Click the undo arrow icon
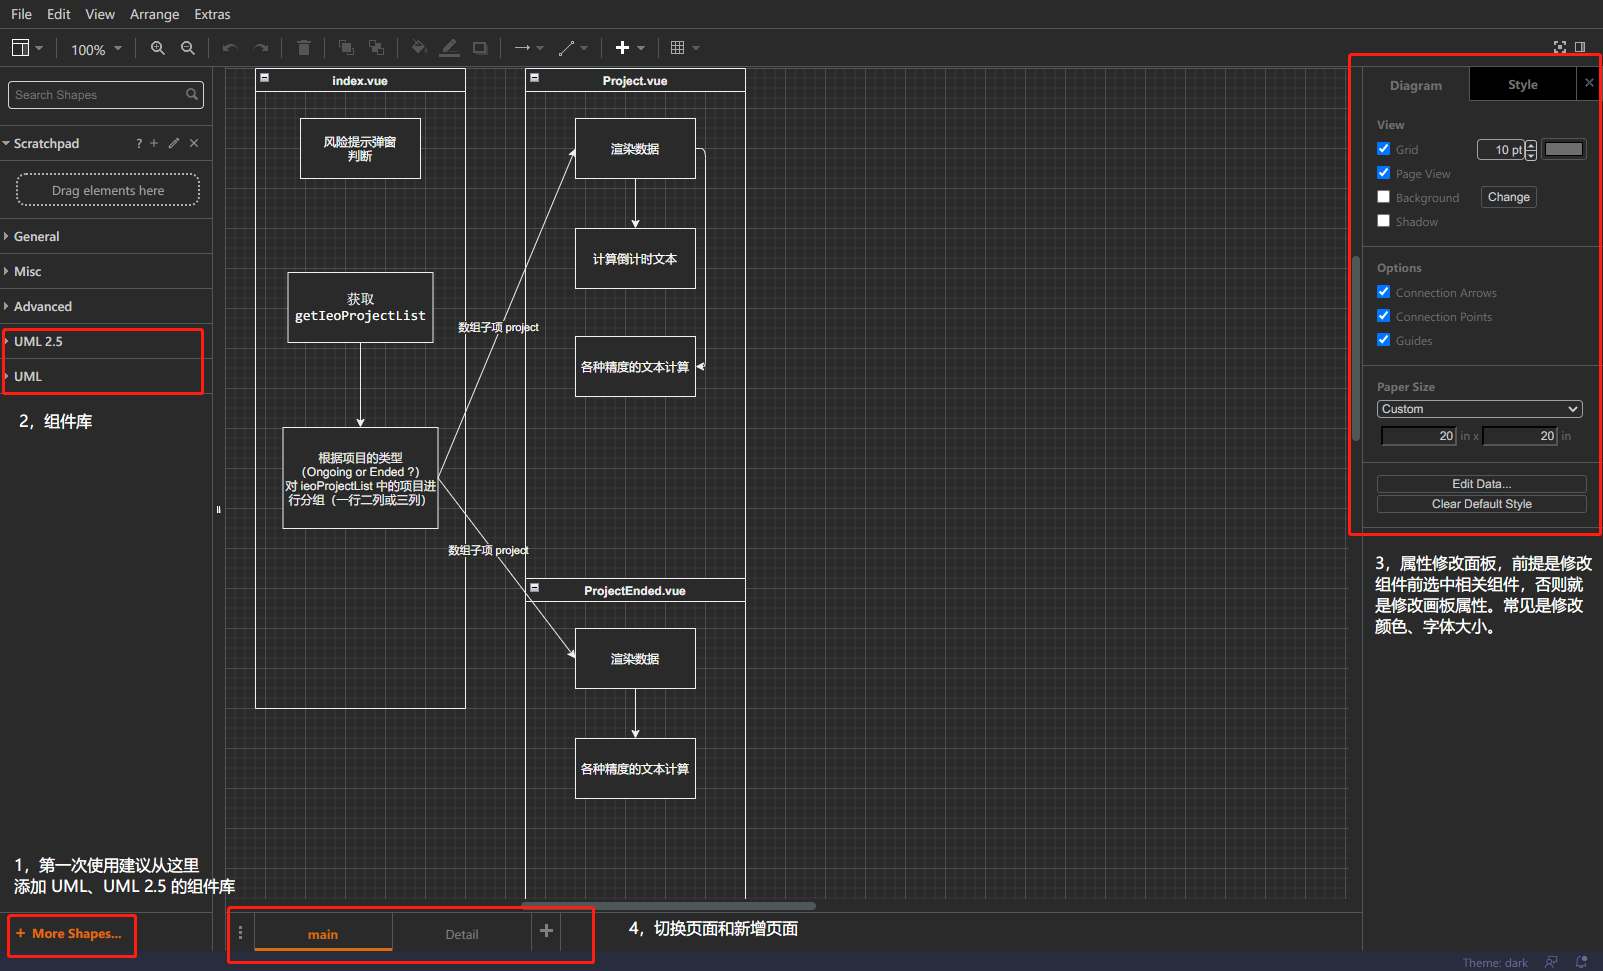Screen dimensions: 1603x971 point(230,48)
